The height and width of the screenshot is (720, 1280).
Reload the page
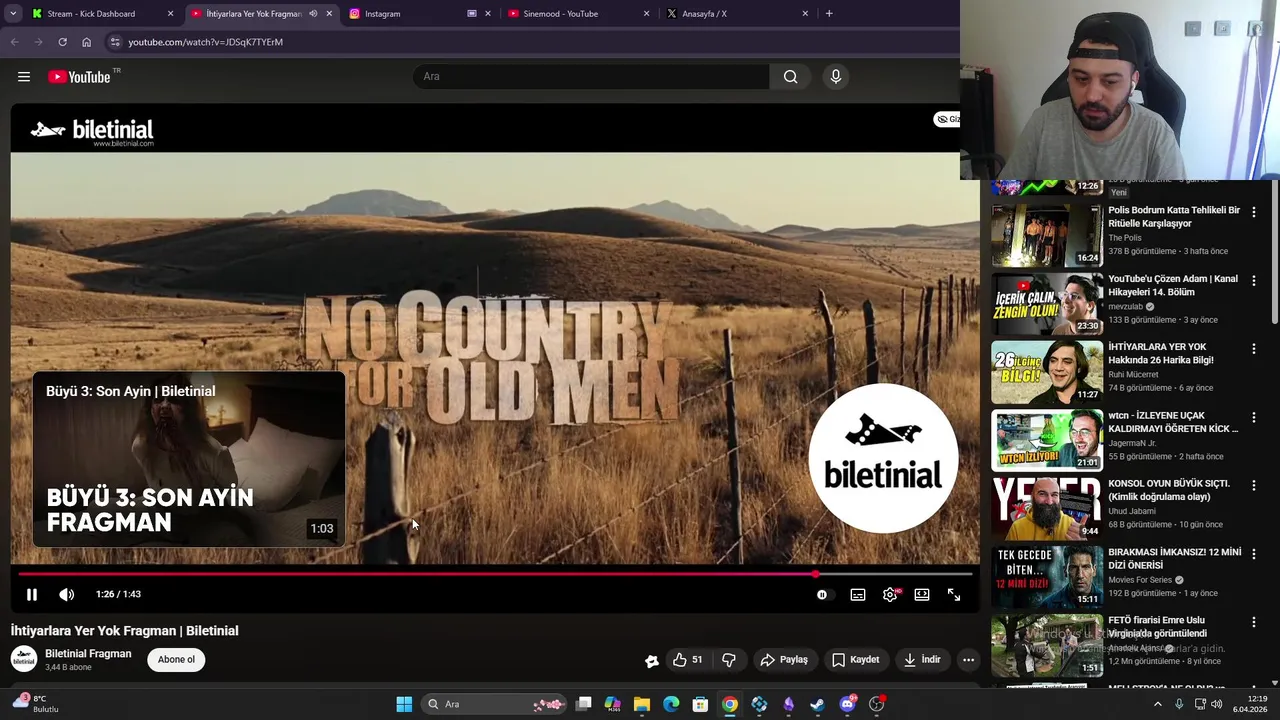coord(62,42)
